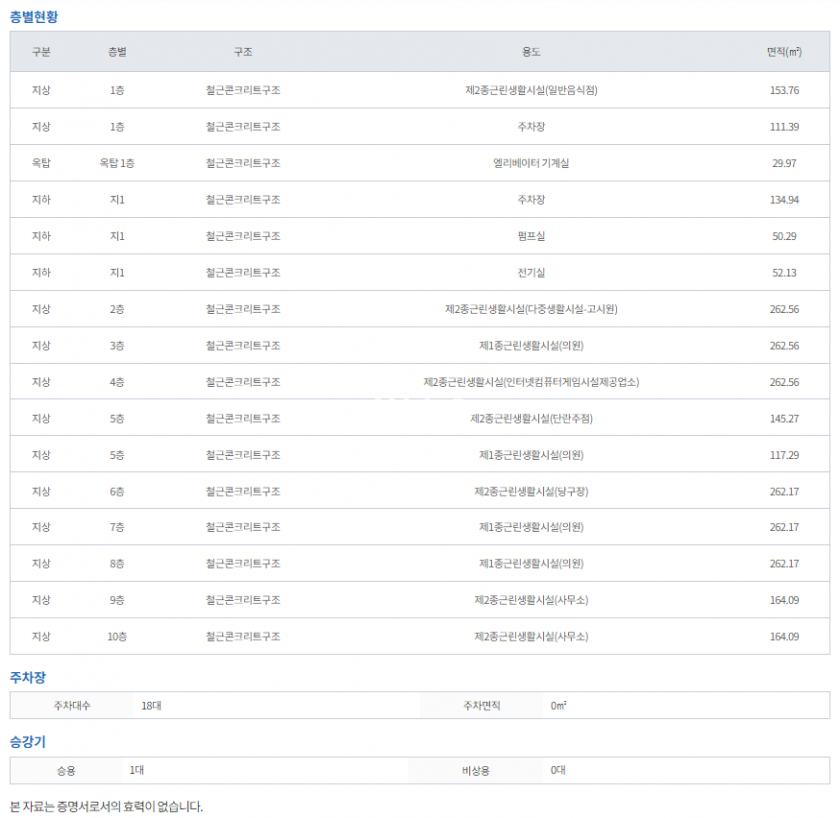Viewport: 840px width, 818px height.
Task: Click the 층별 column header
Action: click(x=117, y=52)
